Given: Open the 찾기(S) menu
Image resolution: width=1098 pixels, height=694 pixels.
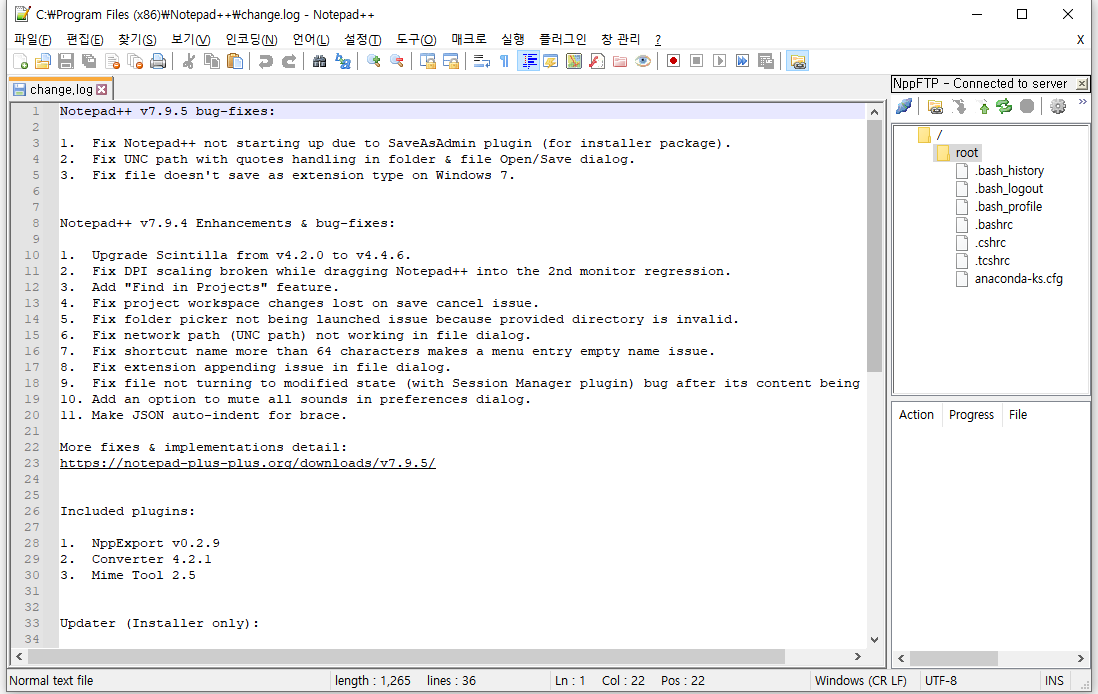Looking at the screenshot, I should [137, 40].
